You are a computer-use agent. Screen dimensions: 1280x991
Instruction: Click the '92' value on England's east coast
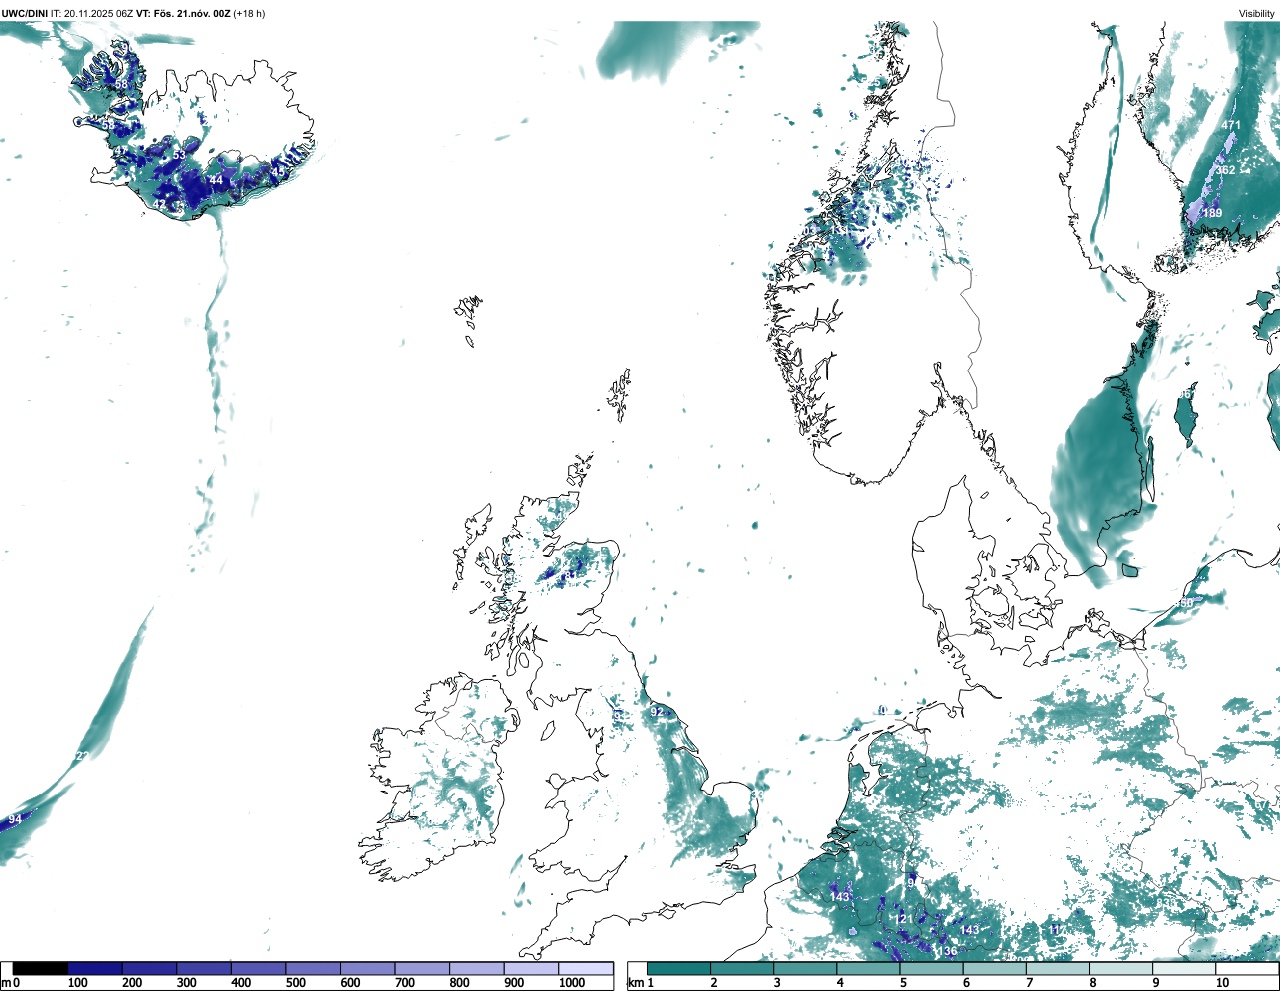tap(657, 712)
